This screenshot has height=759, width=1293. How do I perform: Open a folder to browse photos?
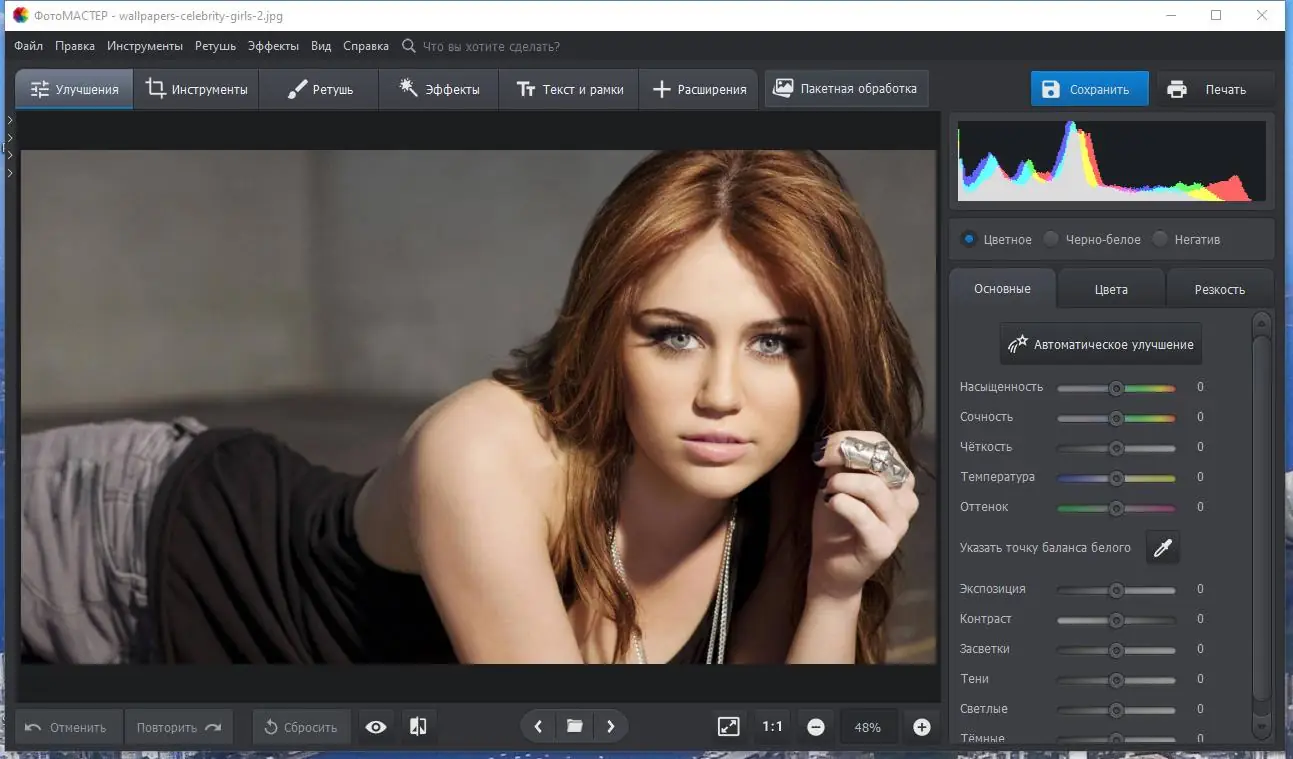574,726
